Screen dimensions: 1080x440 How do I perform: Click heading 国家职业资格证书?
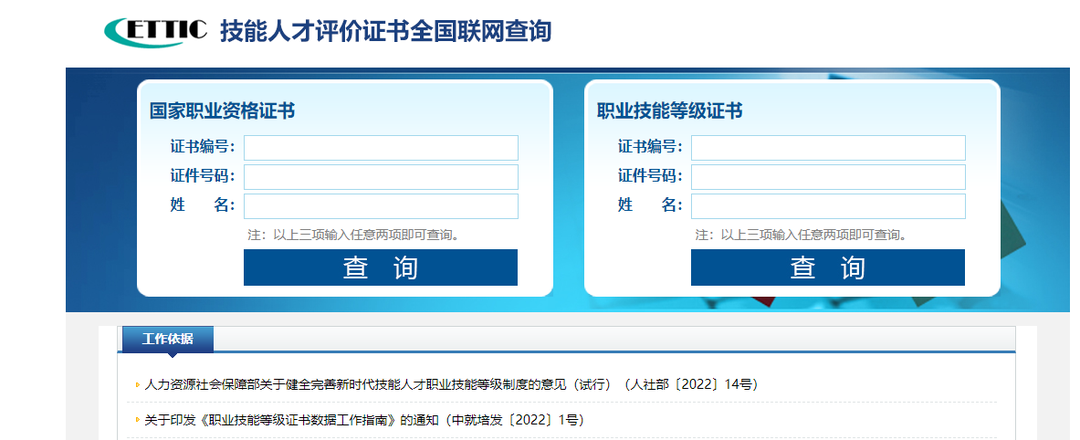[222, 111]
